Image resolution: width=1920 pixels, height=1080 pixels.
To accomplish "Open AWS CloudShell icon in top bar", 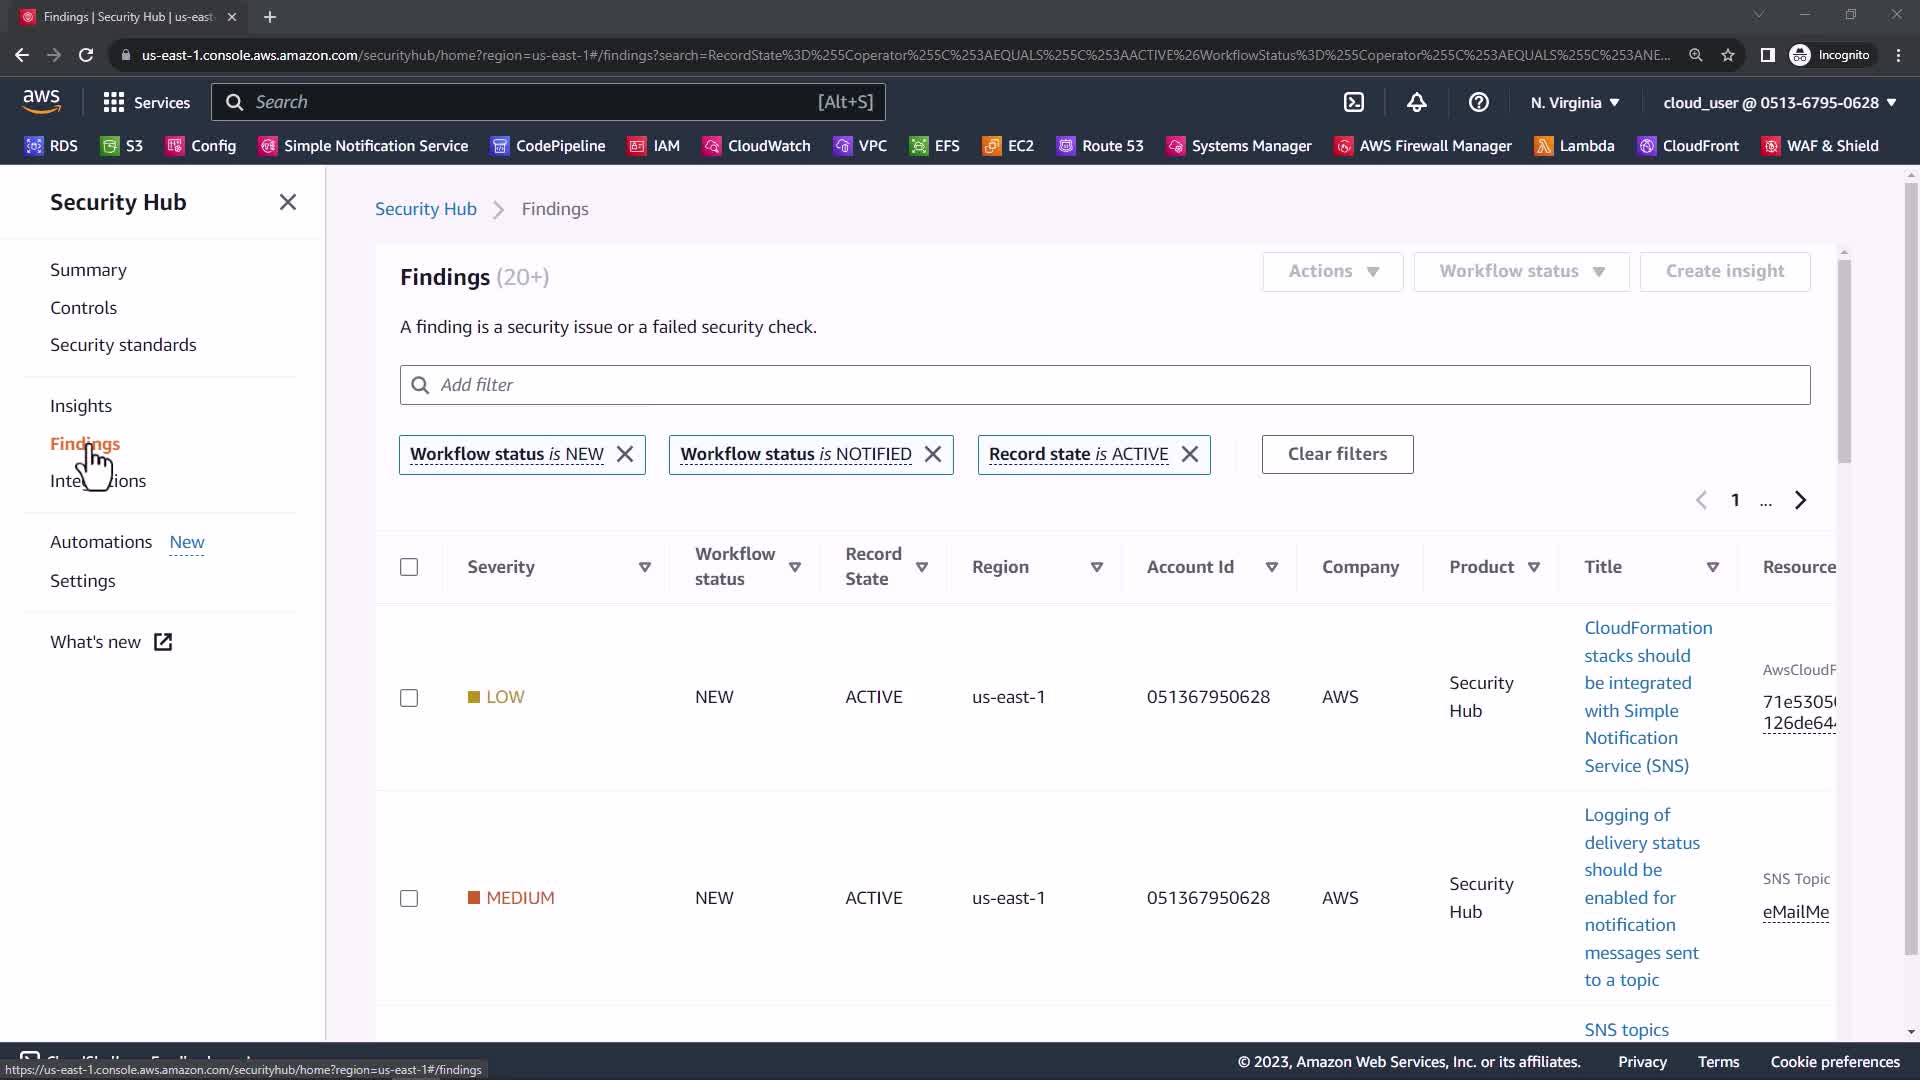I will tap(1354, 102).
